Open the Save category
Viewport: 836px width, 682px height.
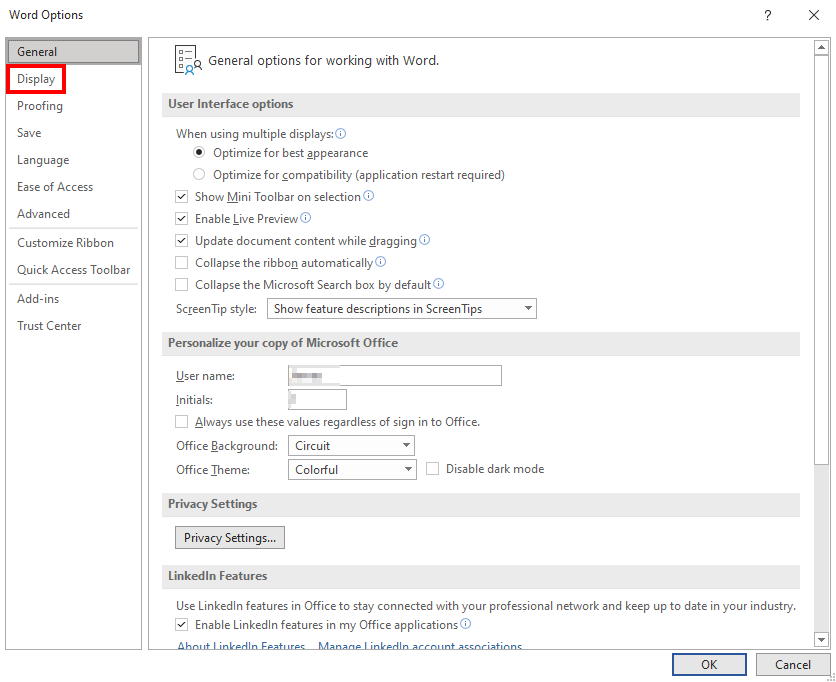click(x=74, y=133)
